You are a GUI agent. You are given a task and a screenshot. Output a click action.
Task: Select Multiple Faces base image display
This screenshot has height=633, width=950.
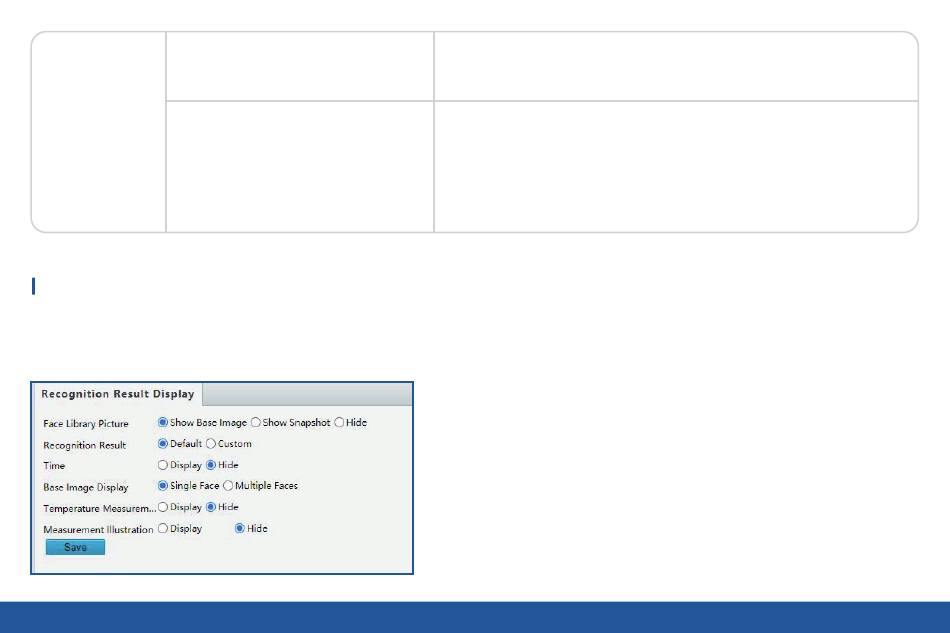[228, 486]
